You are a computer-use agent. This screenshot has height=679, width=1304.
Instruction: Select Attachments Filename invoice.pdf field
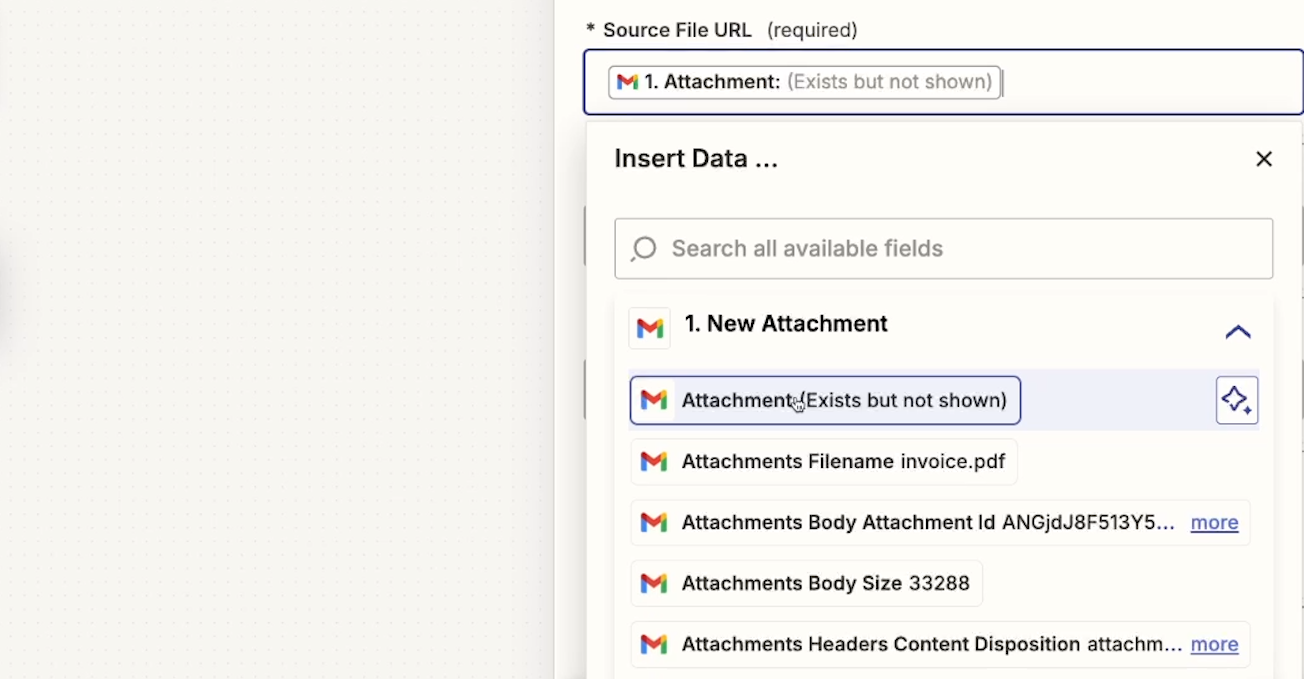click(x=824, y=461)
